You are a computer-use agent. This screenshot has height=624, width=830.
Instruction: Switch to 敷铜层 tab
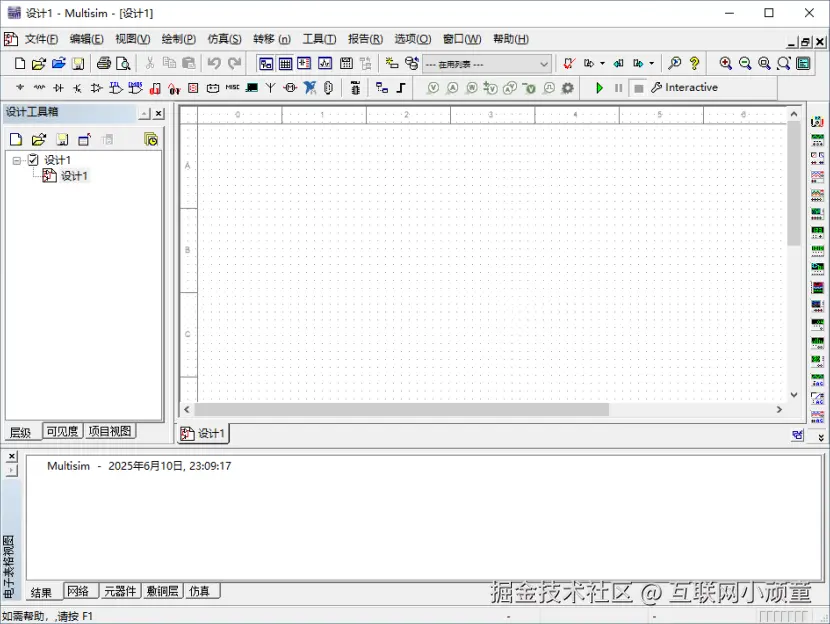click(163, 591)
